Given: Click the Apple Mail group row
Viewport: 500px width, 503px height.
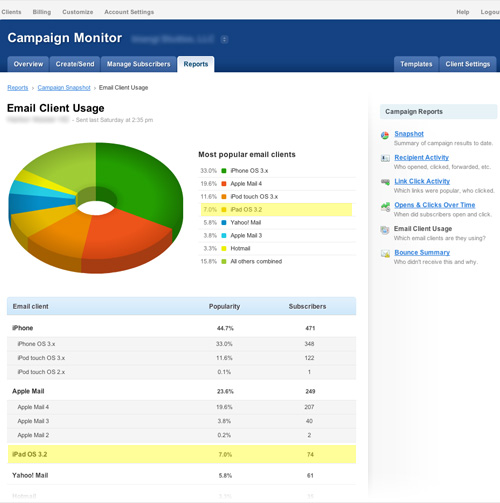Looking at the screenshot, I should [182, 391].
